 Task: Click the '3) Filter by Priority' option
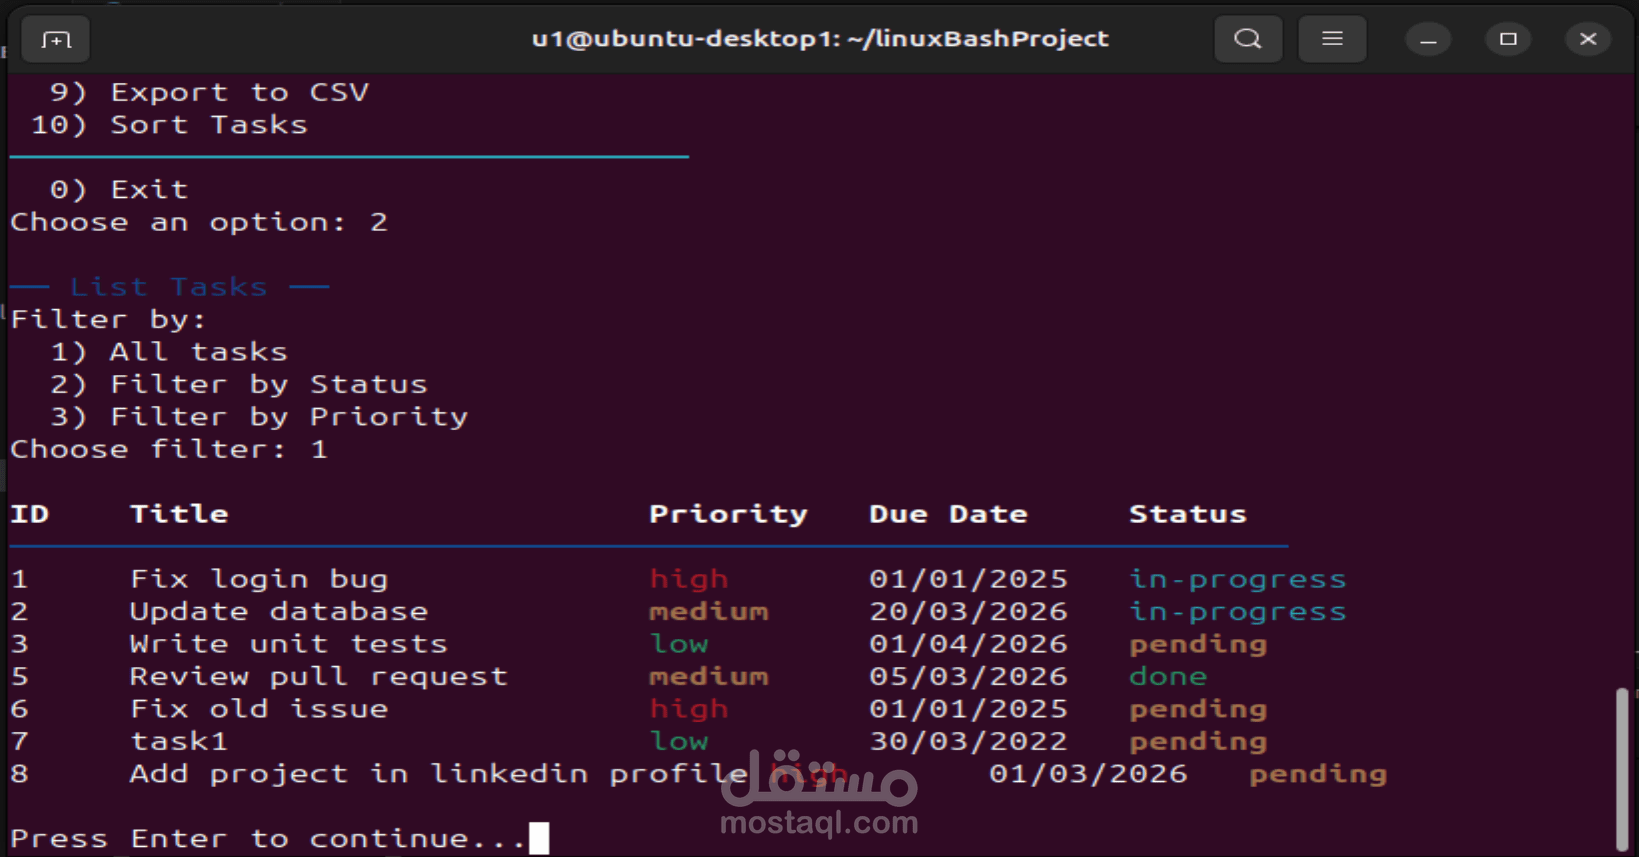(259, 417)
